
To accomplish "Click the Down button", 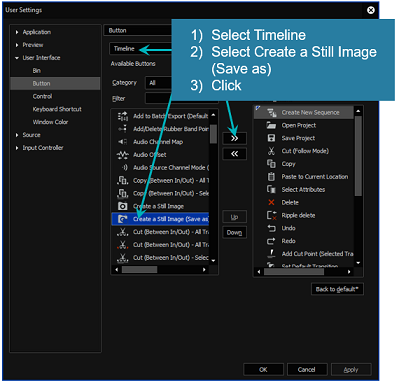I will click(234, 232).
